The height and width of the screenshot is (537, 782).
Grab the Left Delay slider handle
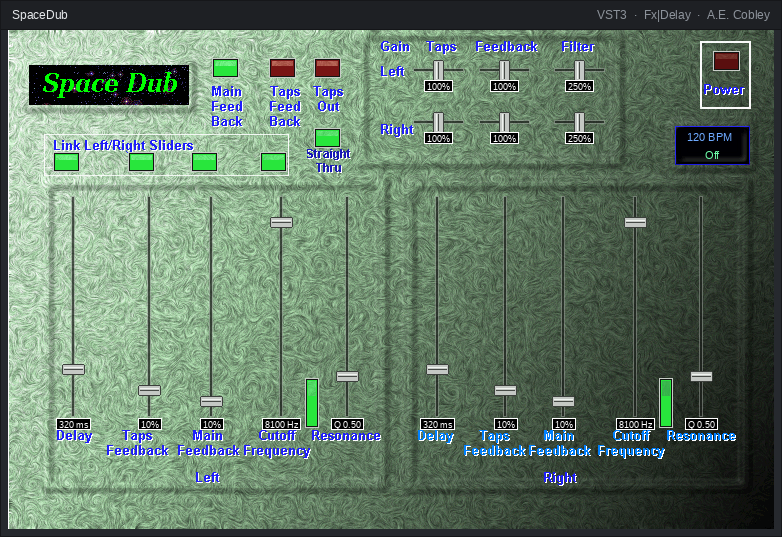pos(73,369)
